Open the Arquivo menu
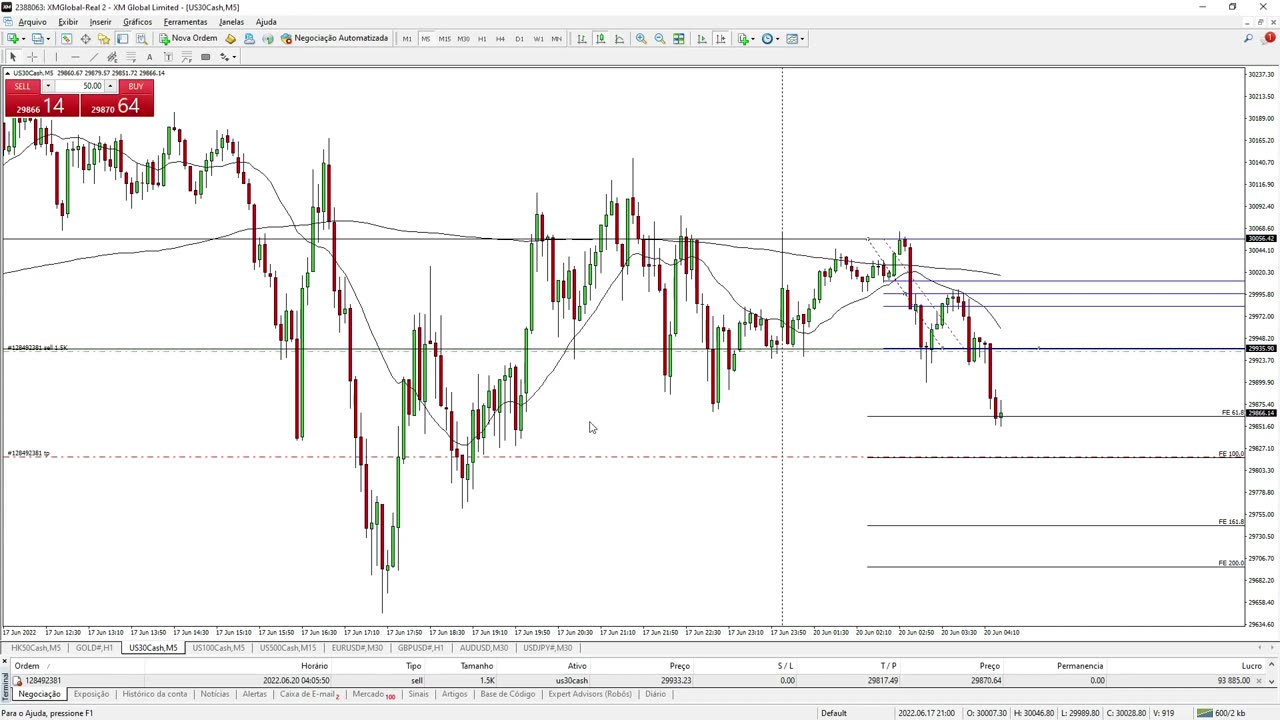Viewport: 1280px width, 720px height. [32, 22]
